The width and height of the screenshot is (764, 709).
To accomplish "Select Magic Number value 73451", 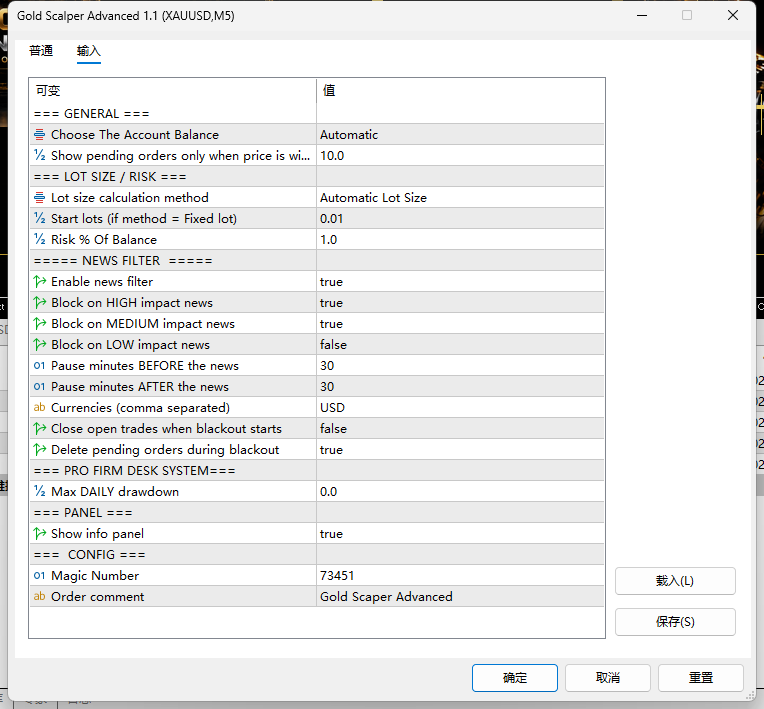I will (x=460, y=575).
